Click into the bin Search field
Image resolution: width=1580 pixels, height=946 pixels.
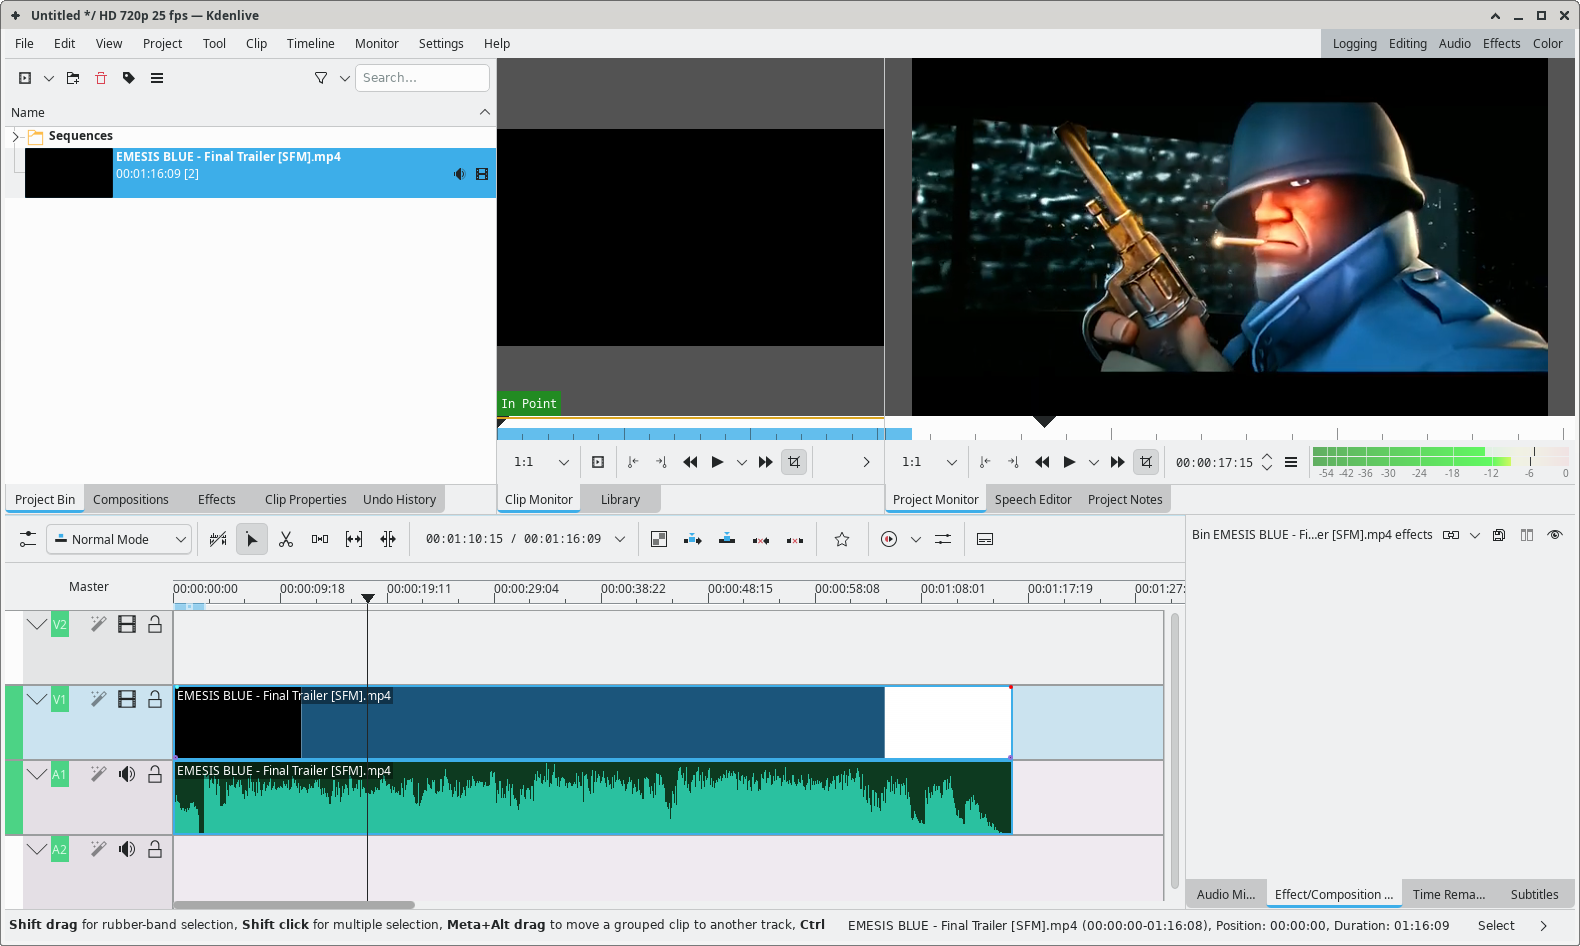pyautogui.click(x=423, y=78)
